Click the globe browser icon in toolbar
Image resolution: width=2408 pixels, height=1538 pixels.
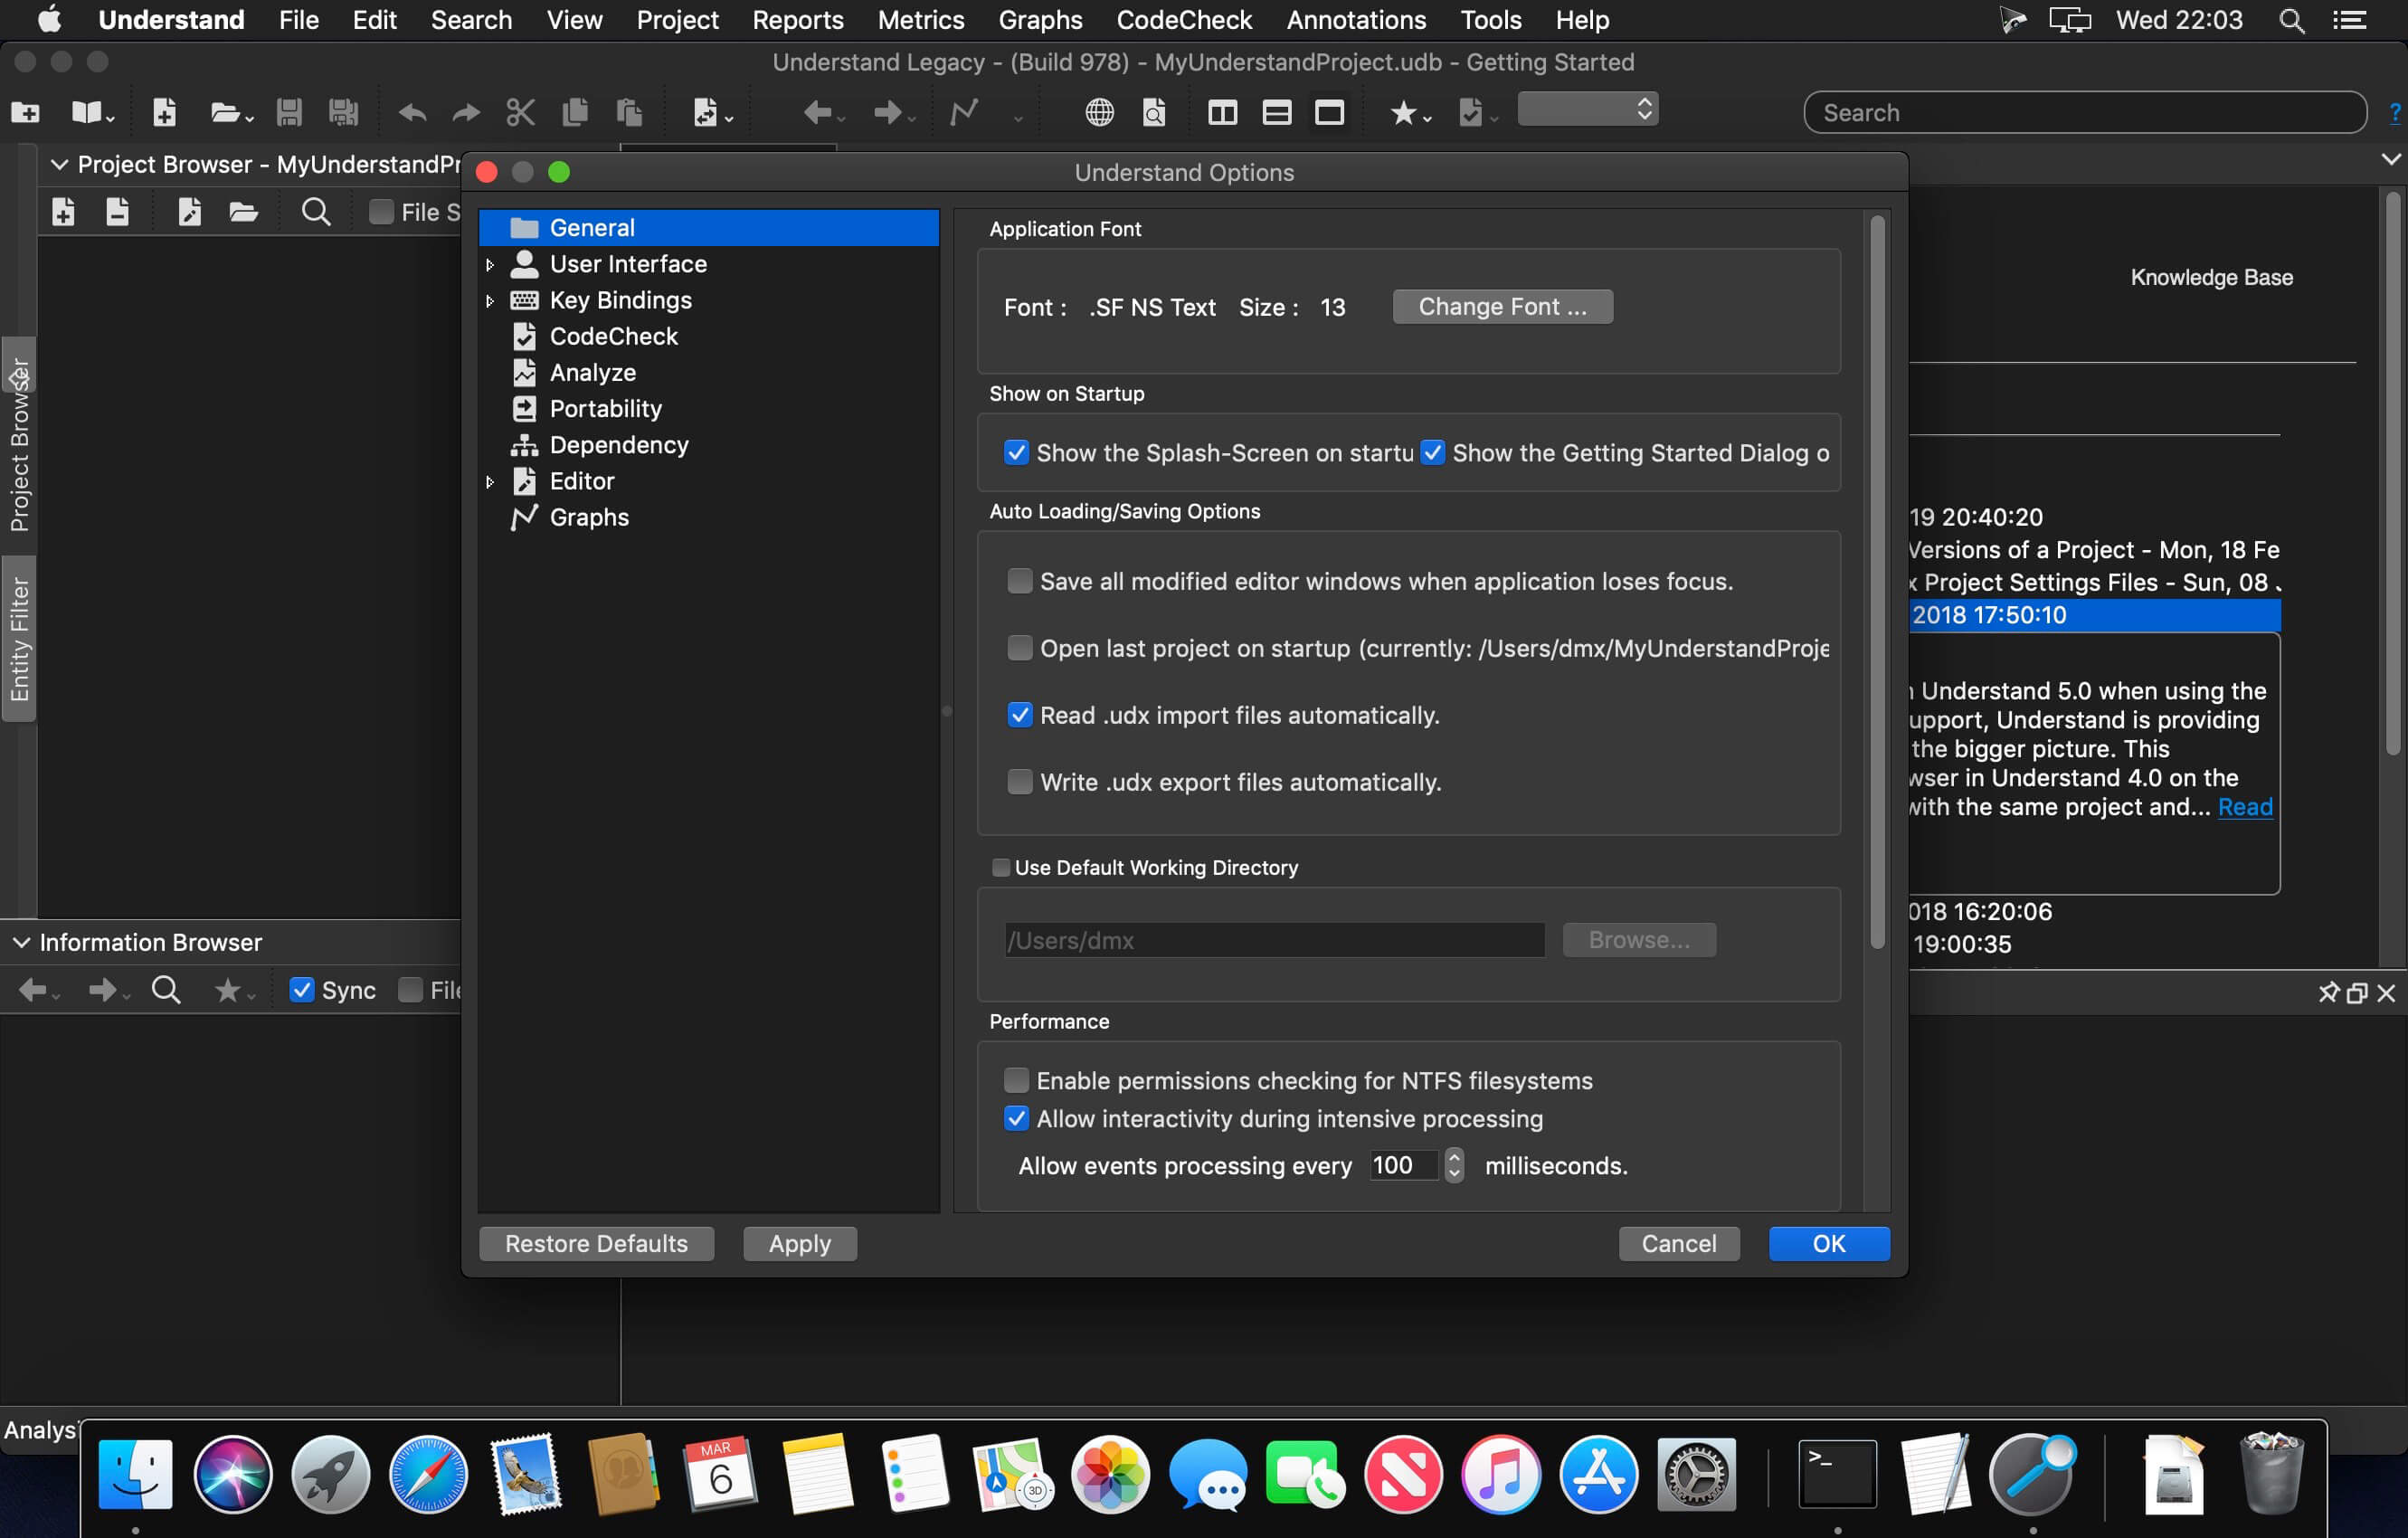[x=1099, y=112]
